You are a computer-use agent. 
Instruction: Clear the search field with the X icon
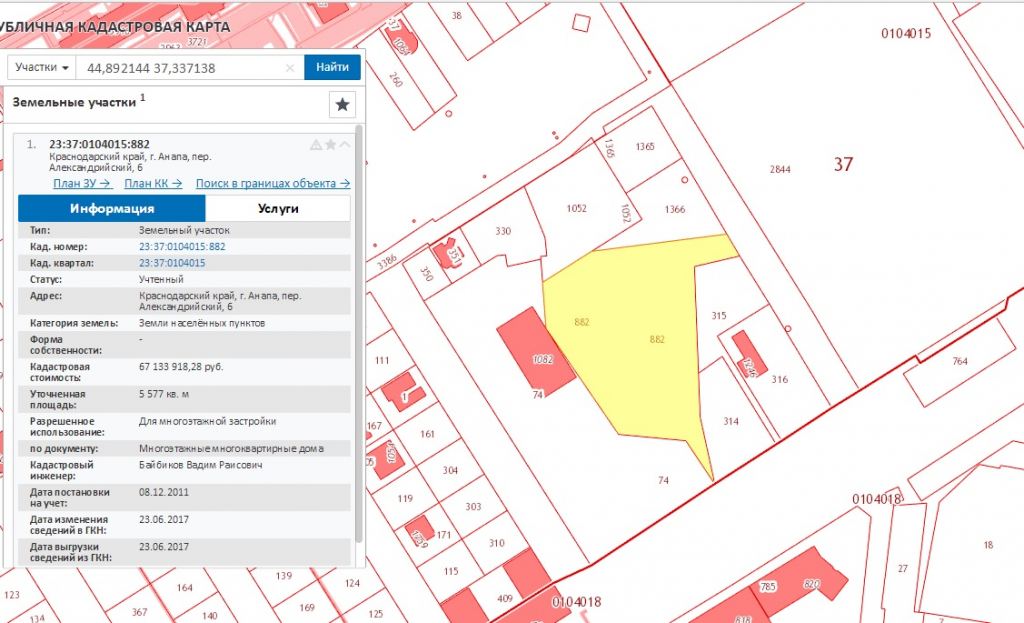click(x=290, y=68)
